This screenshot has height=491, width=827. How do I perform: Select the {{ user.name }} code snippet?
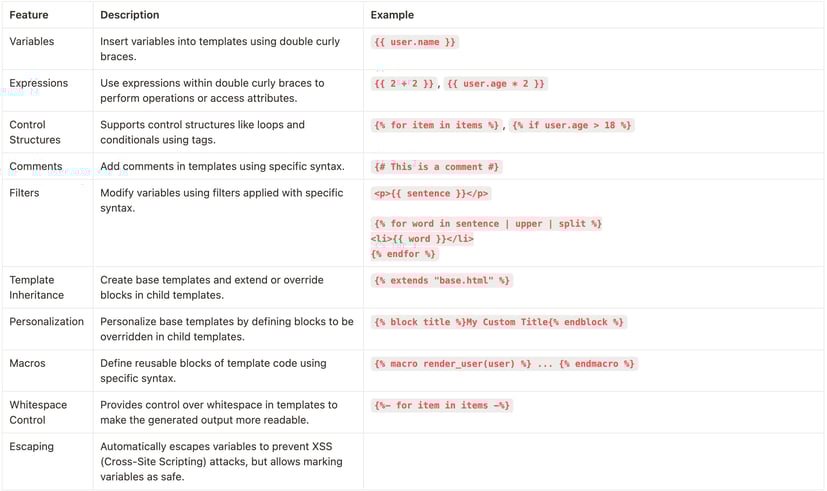pos(415,42)
